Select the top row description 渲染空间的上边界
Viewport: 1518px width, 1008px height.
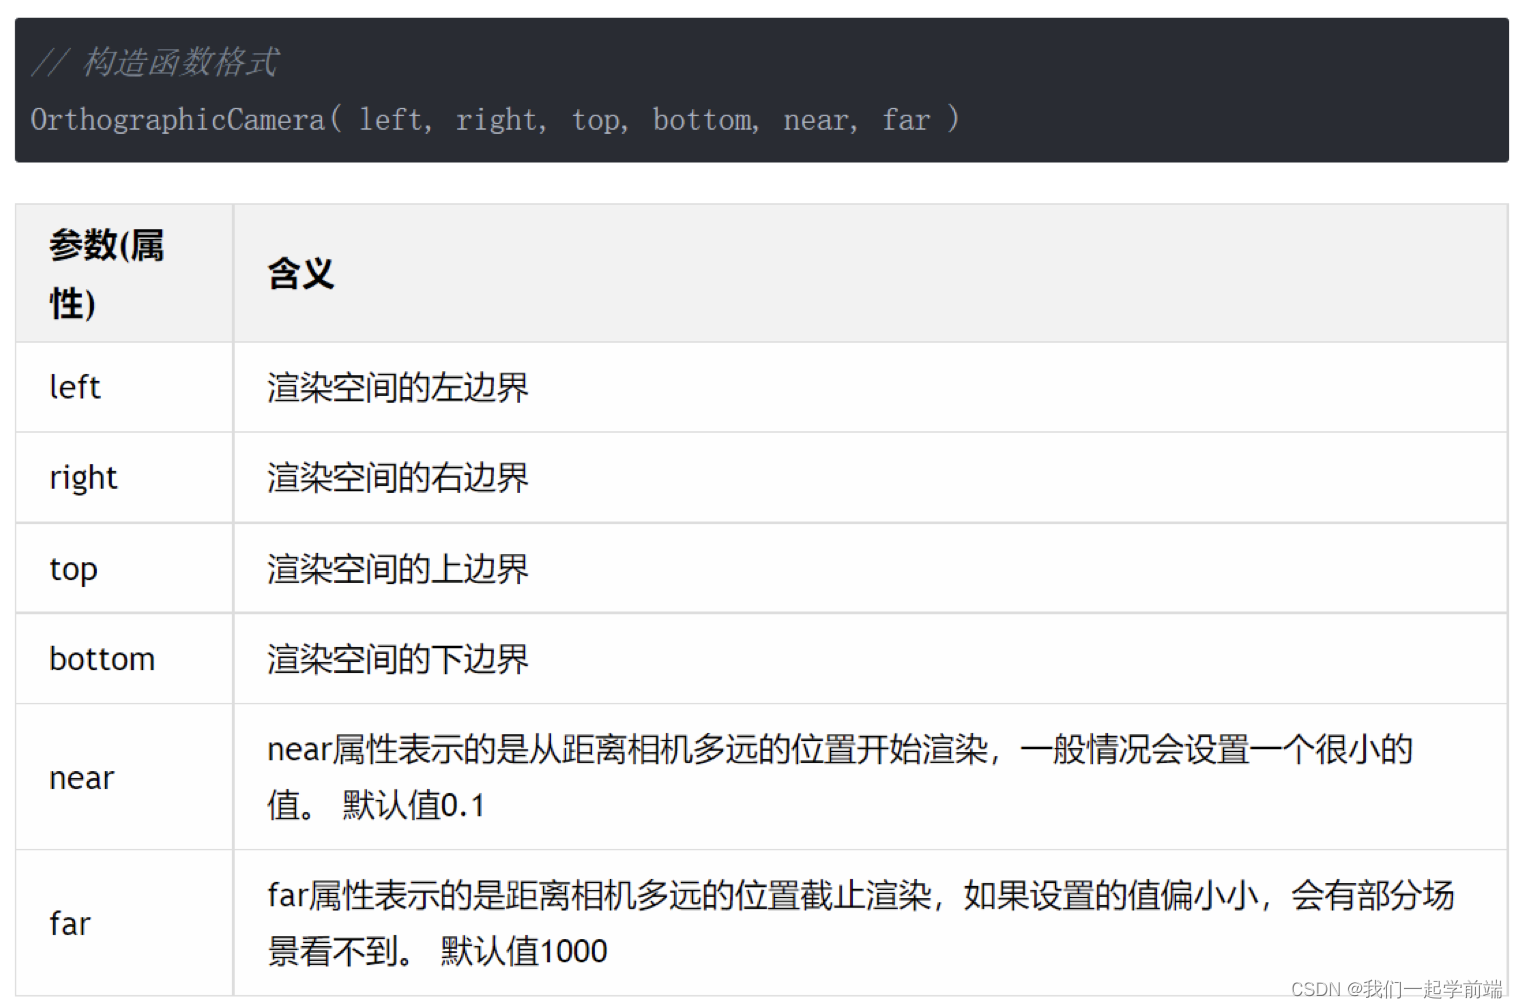[x=396, y=568]
